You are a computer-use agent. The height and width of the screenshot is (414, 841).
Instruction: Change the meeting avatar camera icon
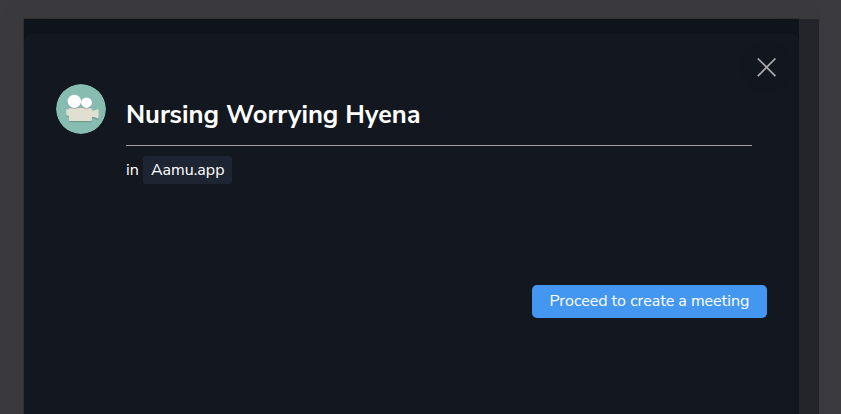[81, 109]
